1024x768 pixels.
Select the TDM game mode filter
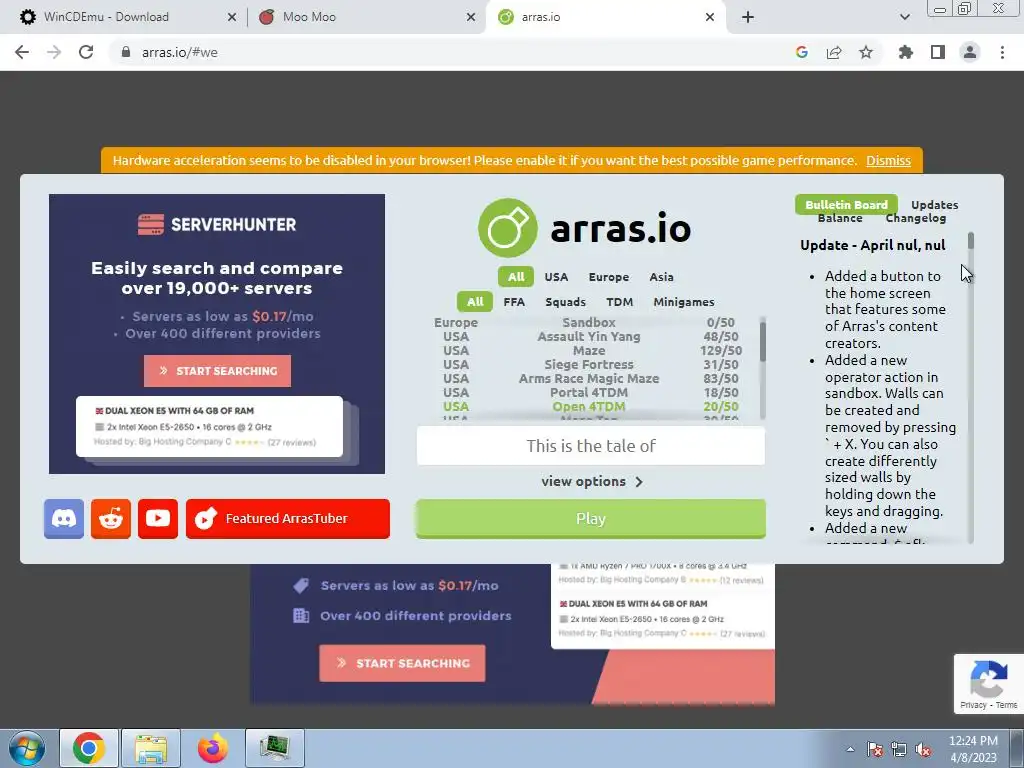coord(619,302)
